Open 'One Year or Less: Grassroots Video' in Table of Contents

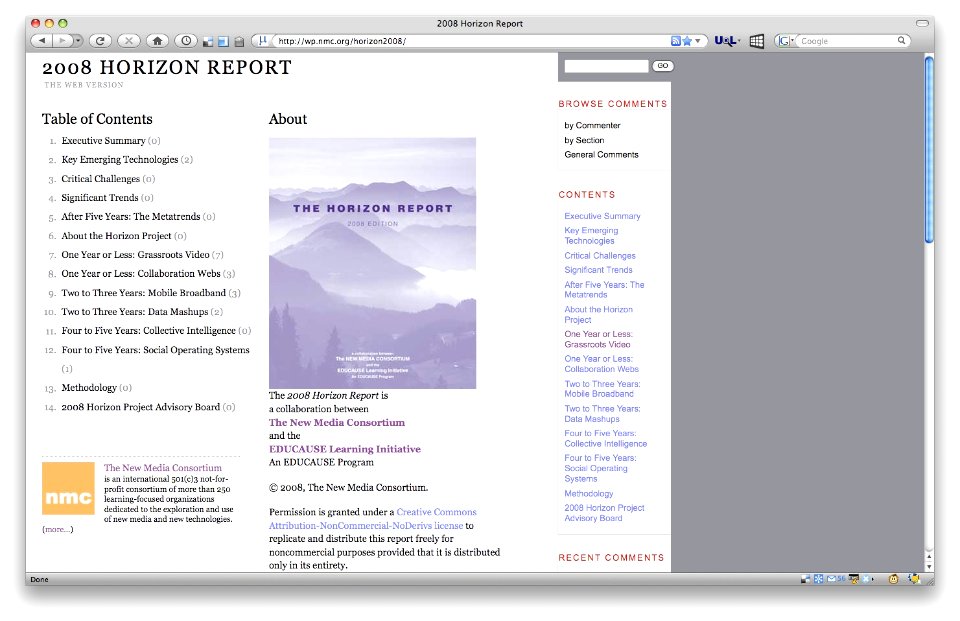[x=135, y=255]
